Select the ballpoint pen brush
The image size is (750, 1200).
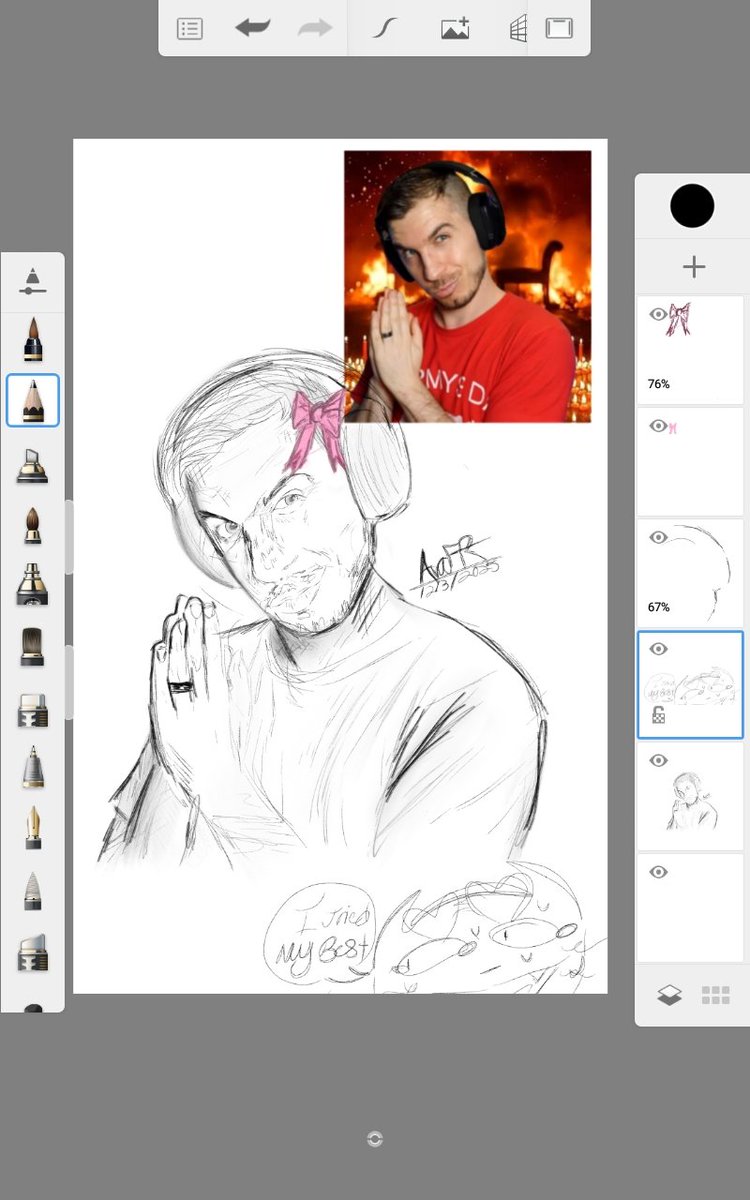33,768
